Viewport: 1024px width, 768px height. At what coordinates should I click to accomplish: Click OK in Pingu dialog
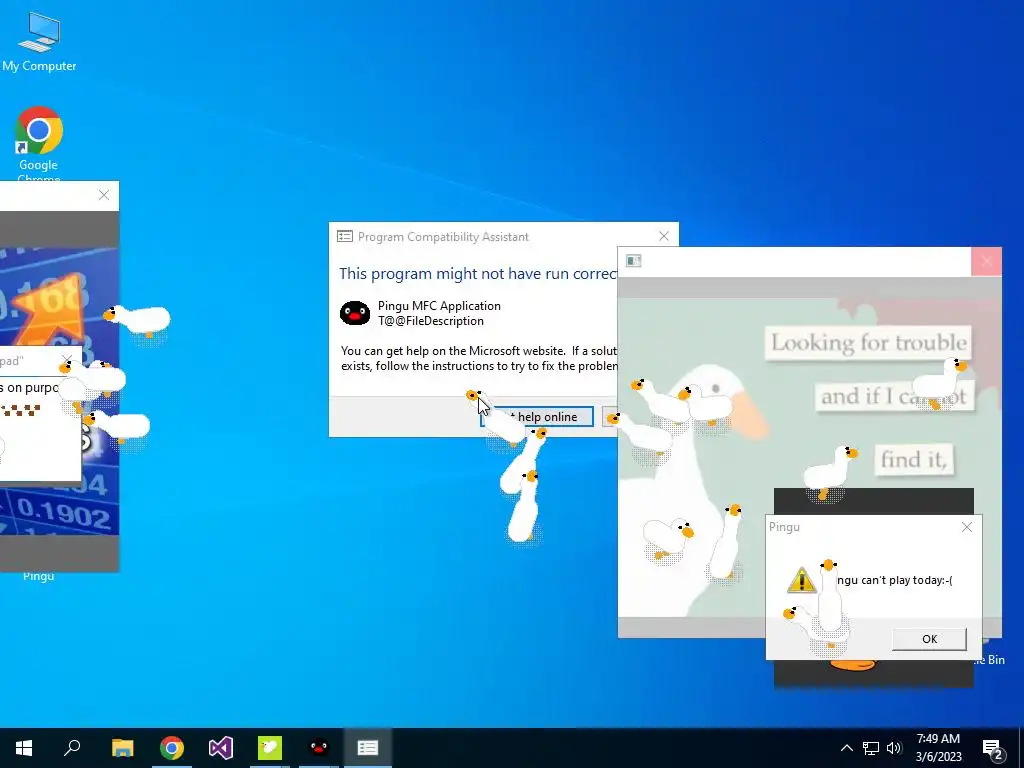click(929, 639)
